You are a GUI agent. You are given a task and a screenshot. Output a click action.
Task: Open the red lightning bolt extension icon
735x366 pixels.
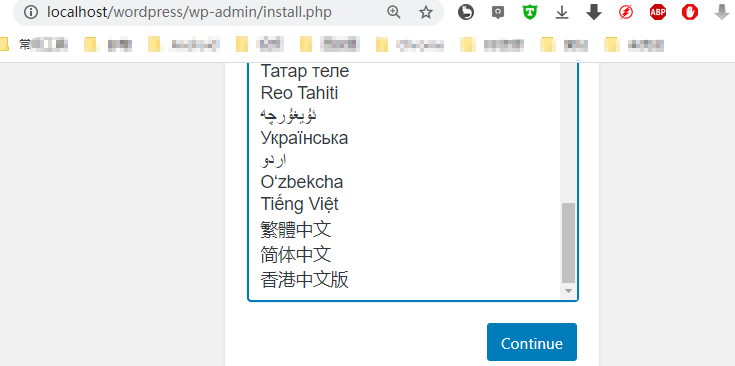tap(626, 13)
